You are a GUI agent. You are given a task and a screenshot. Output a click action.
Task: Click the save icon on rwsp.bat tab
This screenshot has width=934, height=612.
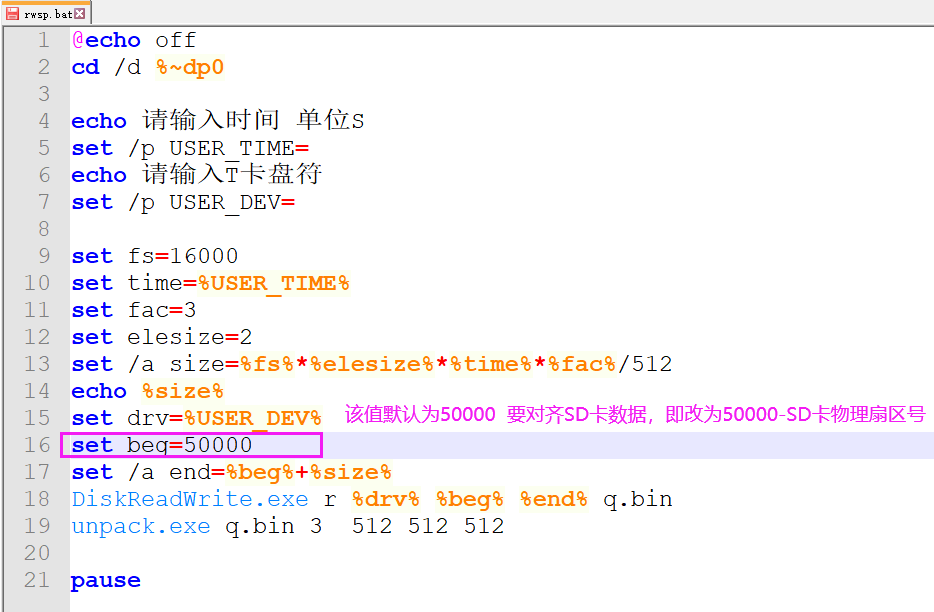point(13,13)
